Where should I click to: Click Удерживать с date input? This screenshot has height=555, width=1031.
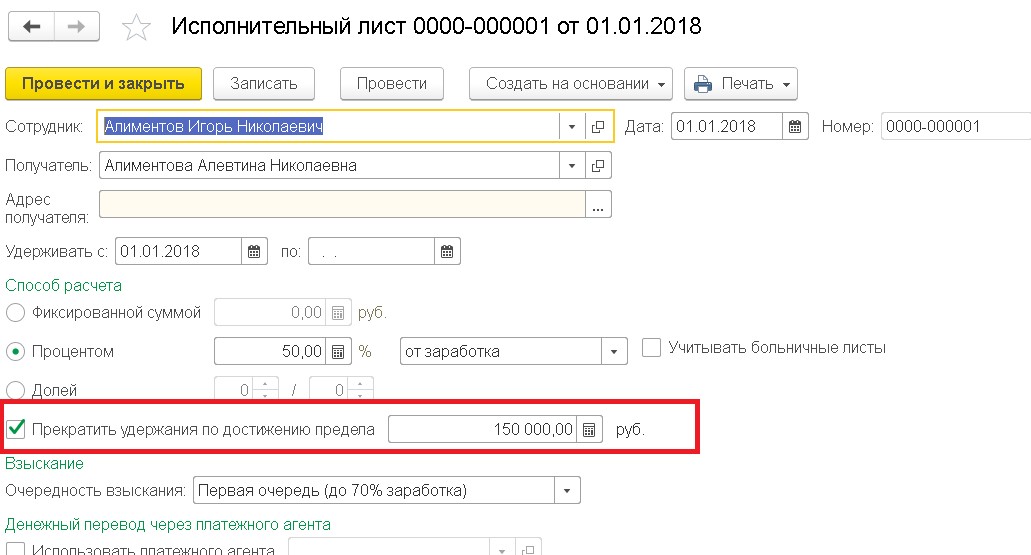pyautogui.click(x=178, y=251)
